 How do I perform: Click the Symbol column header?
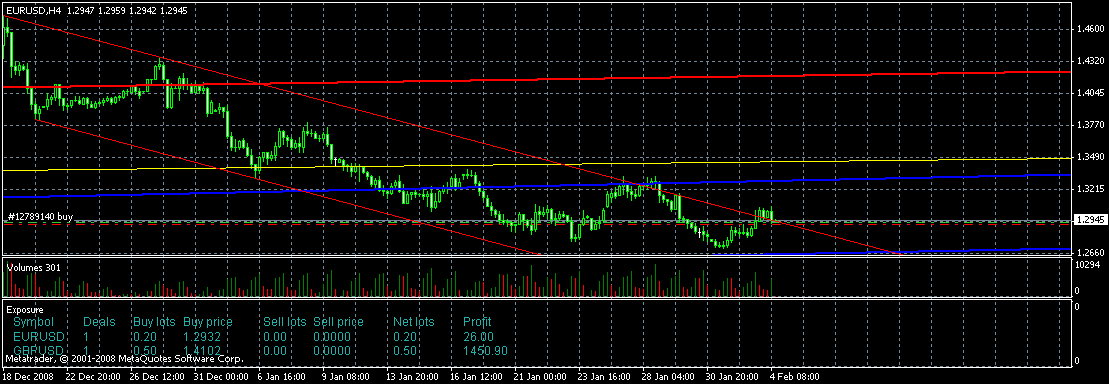pyautogui.click(x=33, y=322)
